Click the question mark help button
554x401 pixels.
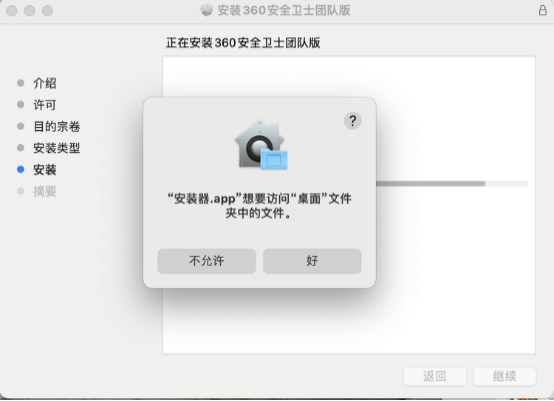coord(352,121)
